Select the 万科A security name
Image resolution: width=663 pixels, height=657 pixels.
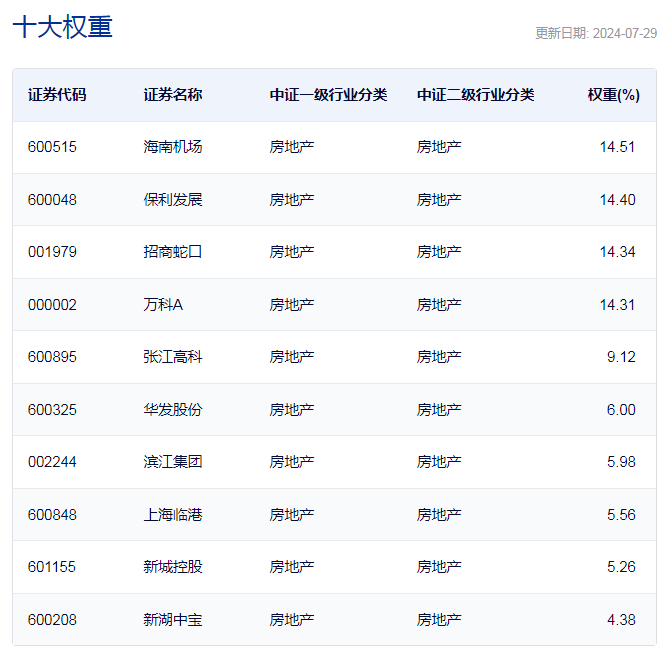[x=163, y=305]
